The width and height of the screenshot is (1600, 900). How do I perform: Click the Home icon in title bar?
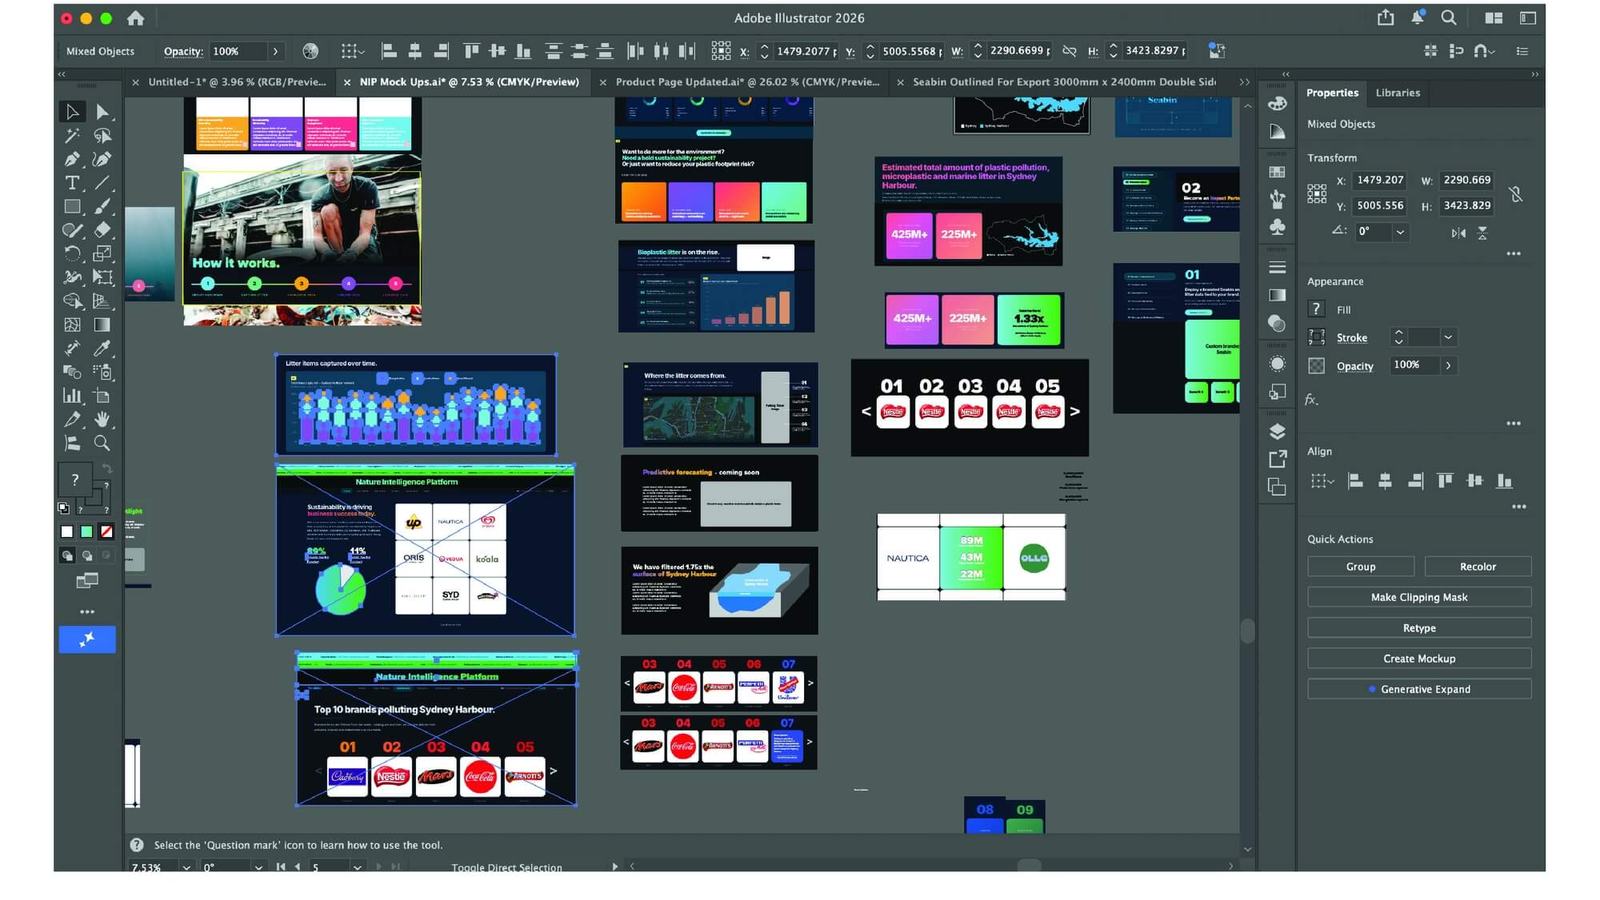135,18
